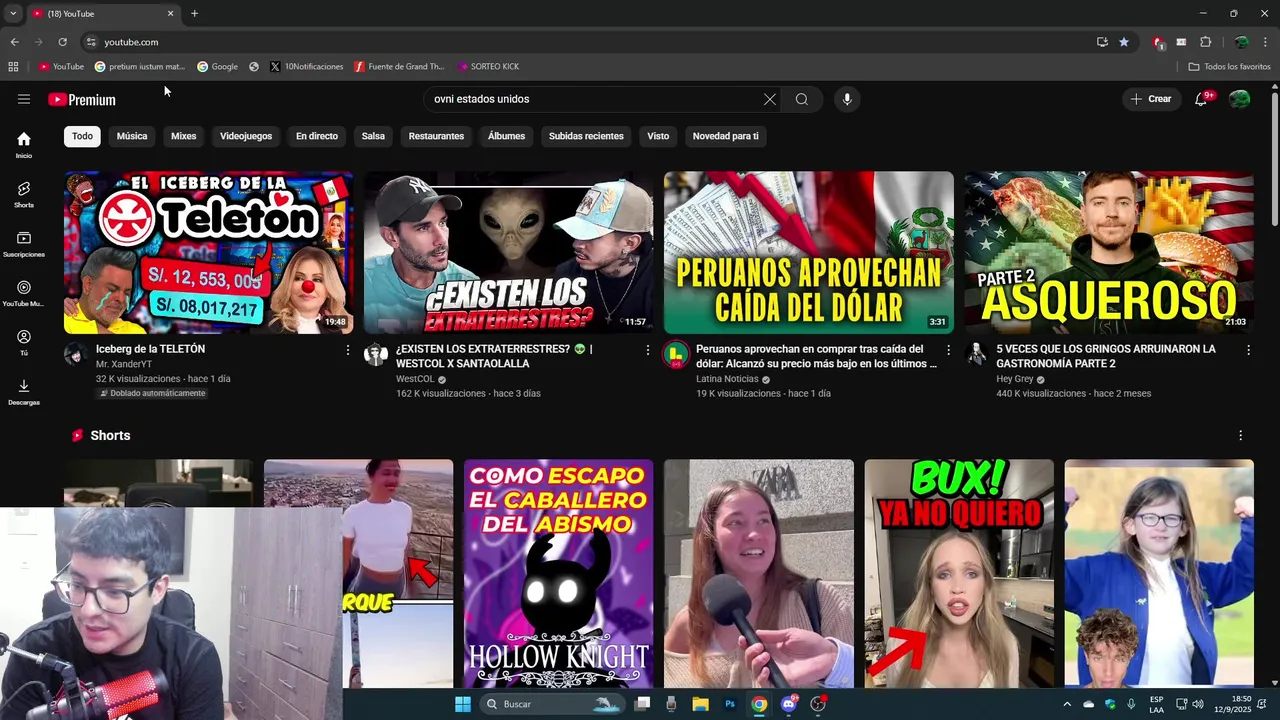Viewport: 1280px width, 720px height.
Task: Select the Música filter chip
Action: tap(132, 136)
